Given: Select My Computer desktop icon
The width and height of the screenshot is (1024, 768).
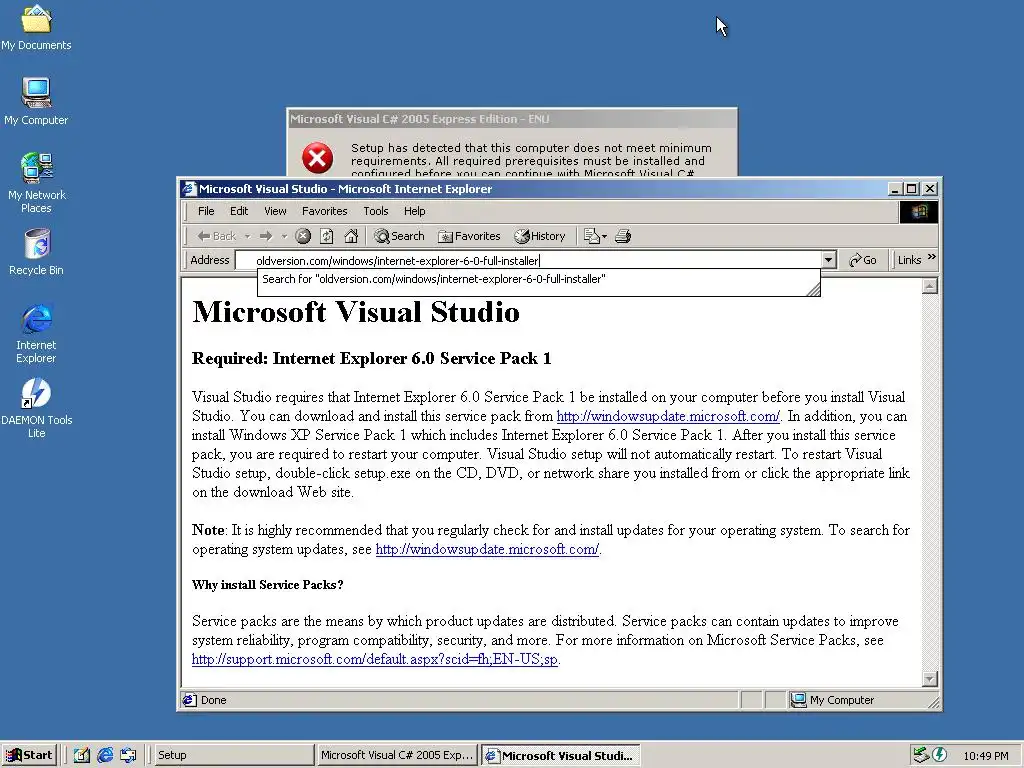Looking at the screenshot, I should [x=36, y=102].
